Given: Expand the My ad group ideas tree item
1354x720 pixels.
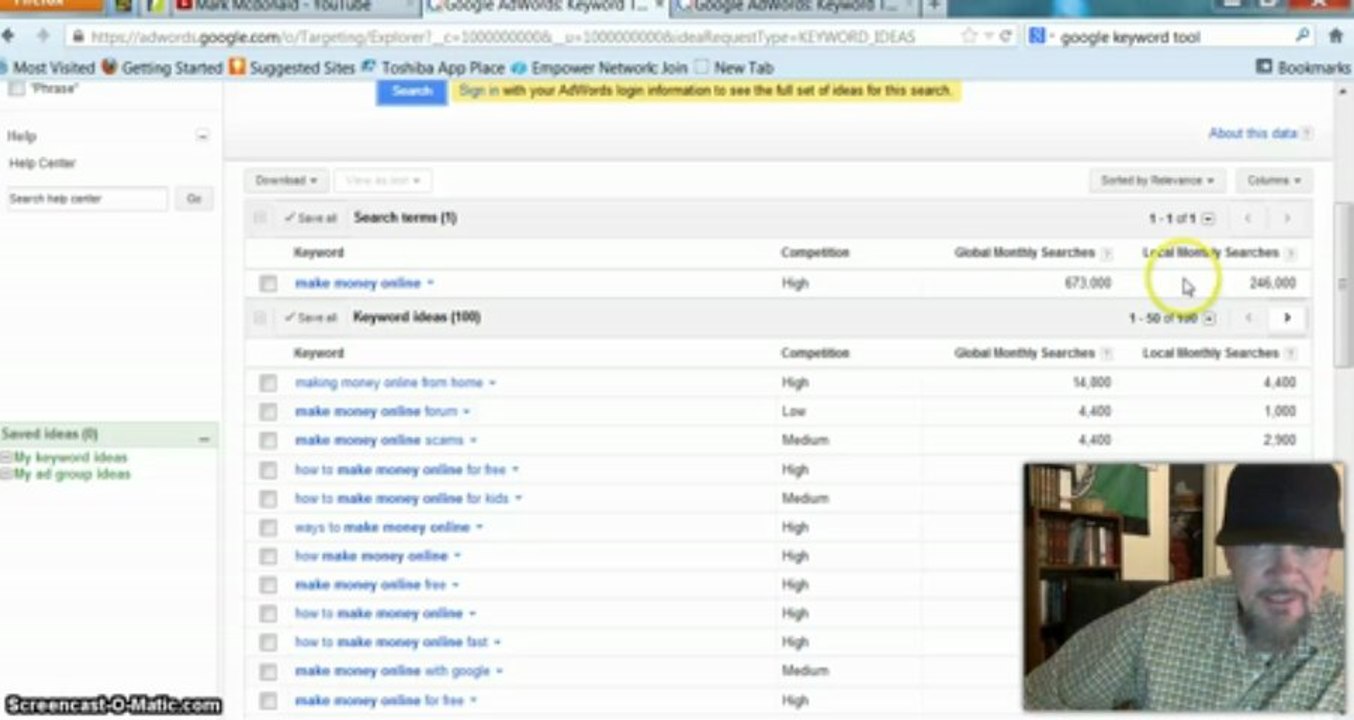Looking at the screenshot, I should click(x=6, y=474).
